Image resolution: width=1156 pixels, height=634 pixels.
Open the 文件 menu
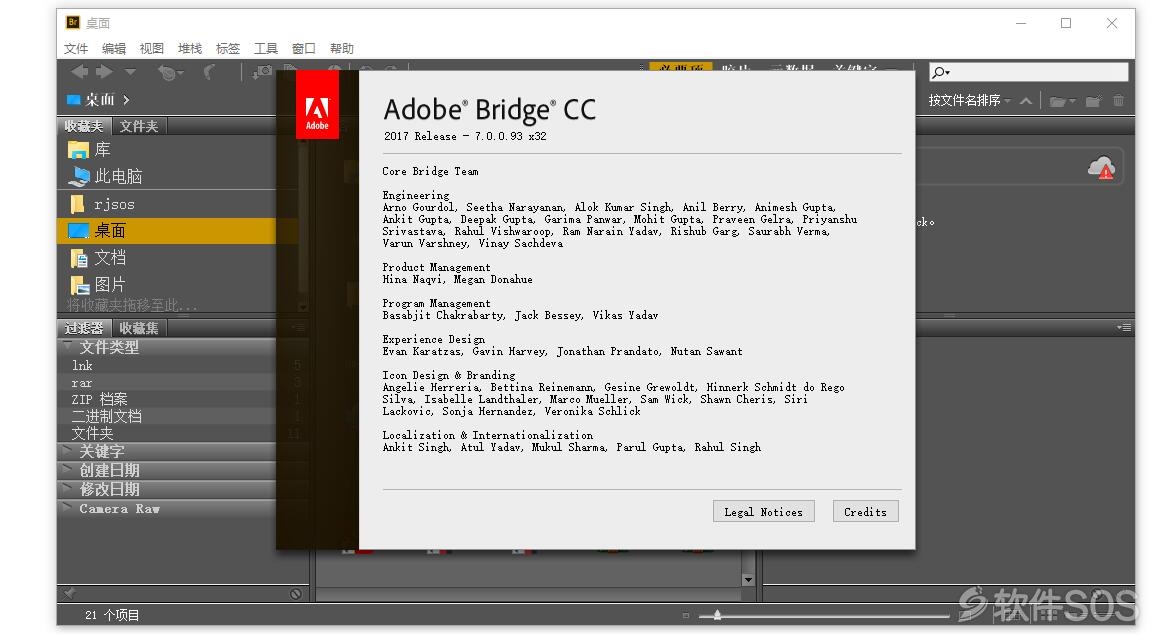76,49
